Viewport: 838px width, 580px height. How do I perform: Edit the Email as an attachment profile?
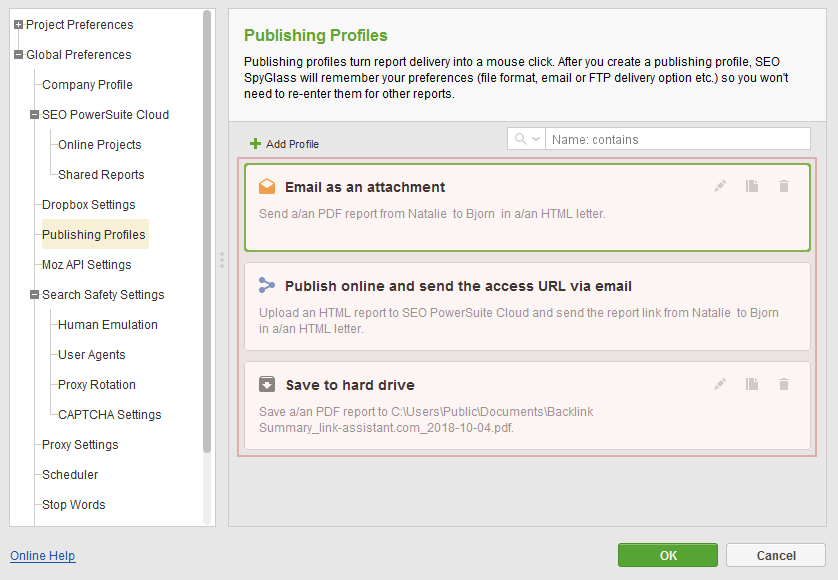(x=720, y=186)
